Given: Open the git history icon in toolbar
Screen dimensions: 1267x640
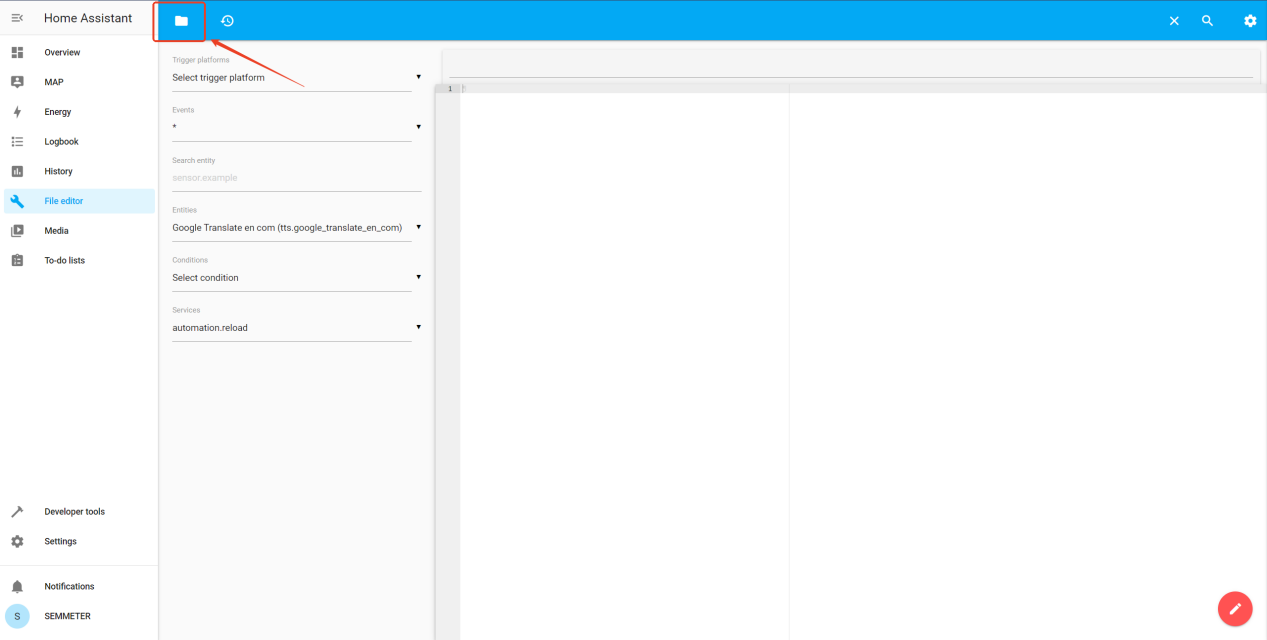Looking at the screenshot, I should pyautogui.click(x=227, y=21).
